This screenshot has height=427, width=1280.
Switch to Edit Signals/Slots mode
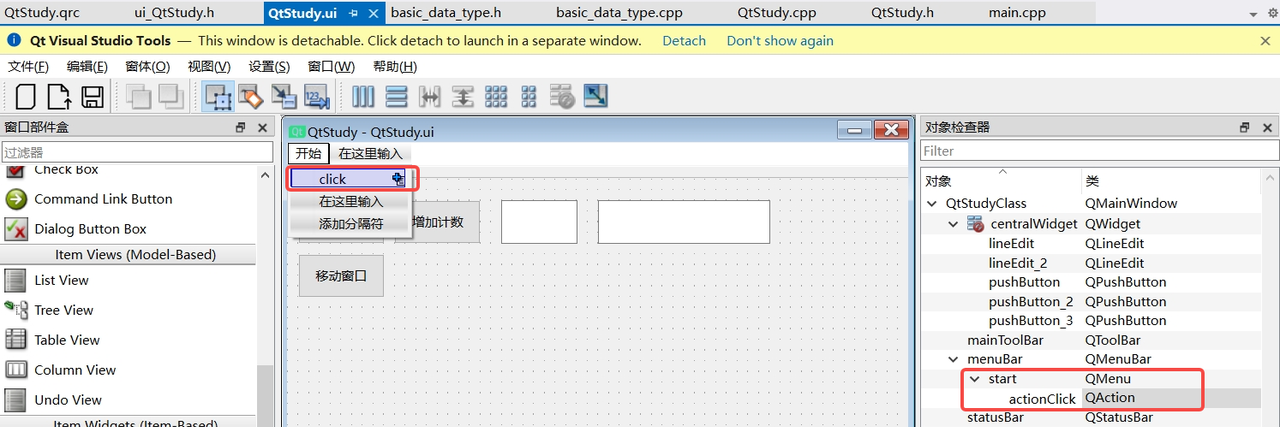tap(251, 97)
